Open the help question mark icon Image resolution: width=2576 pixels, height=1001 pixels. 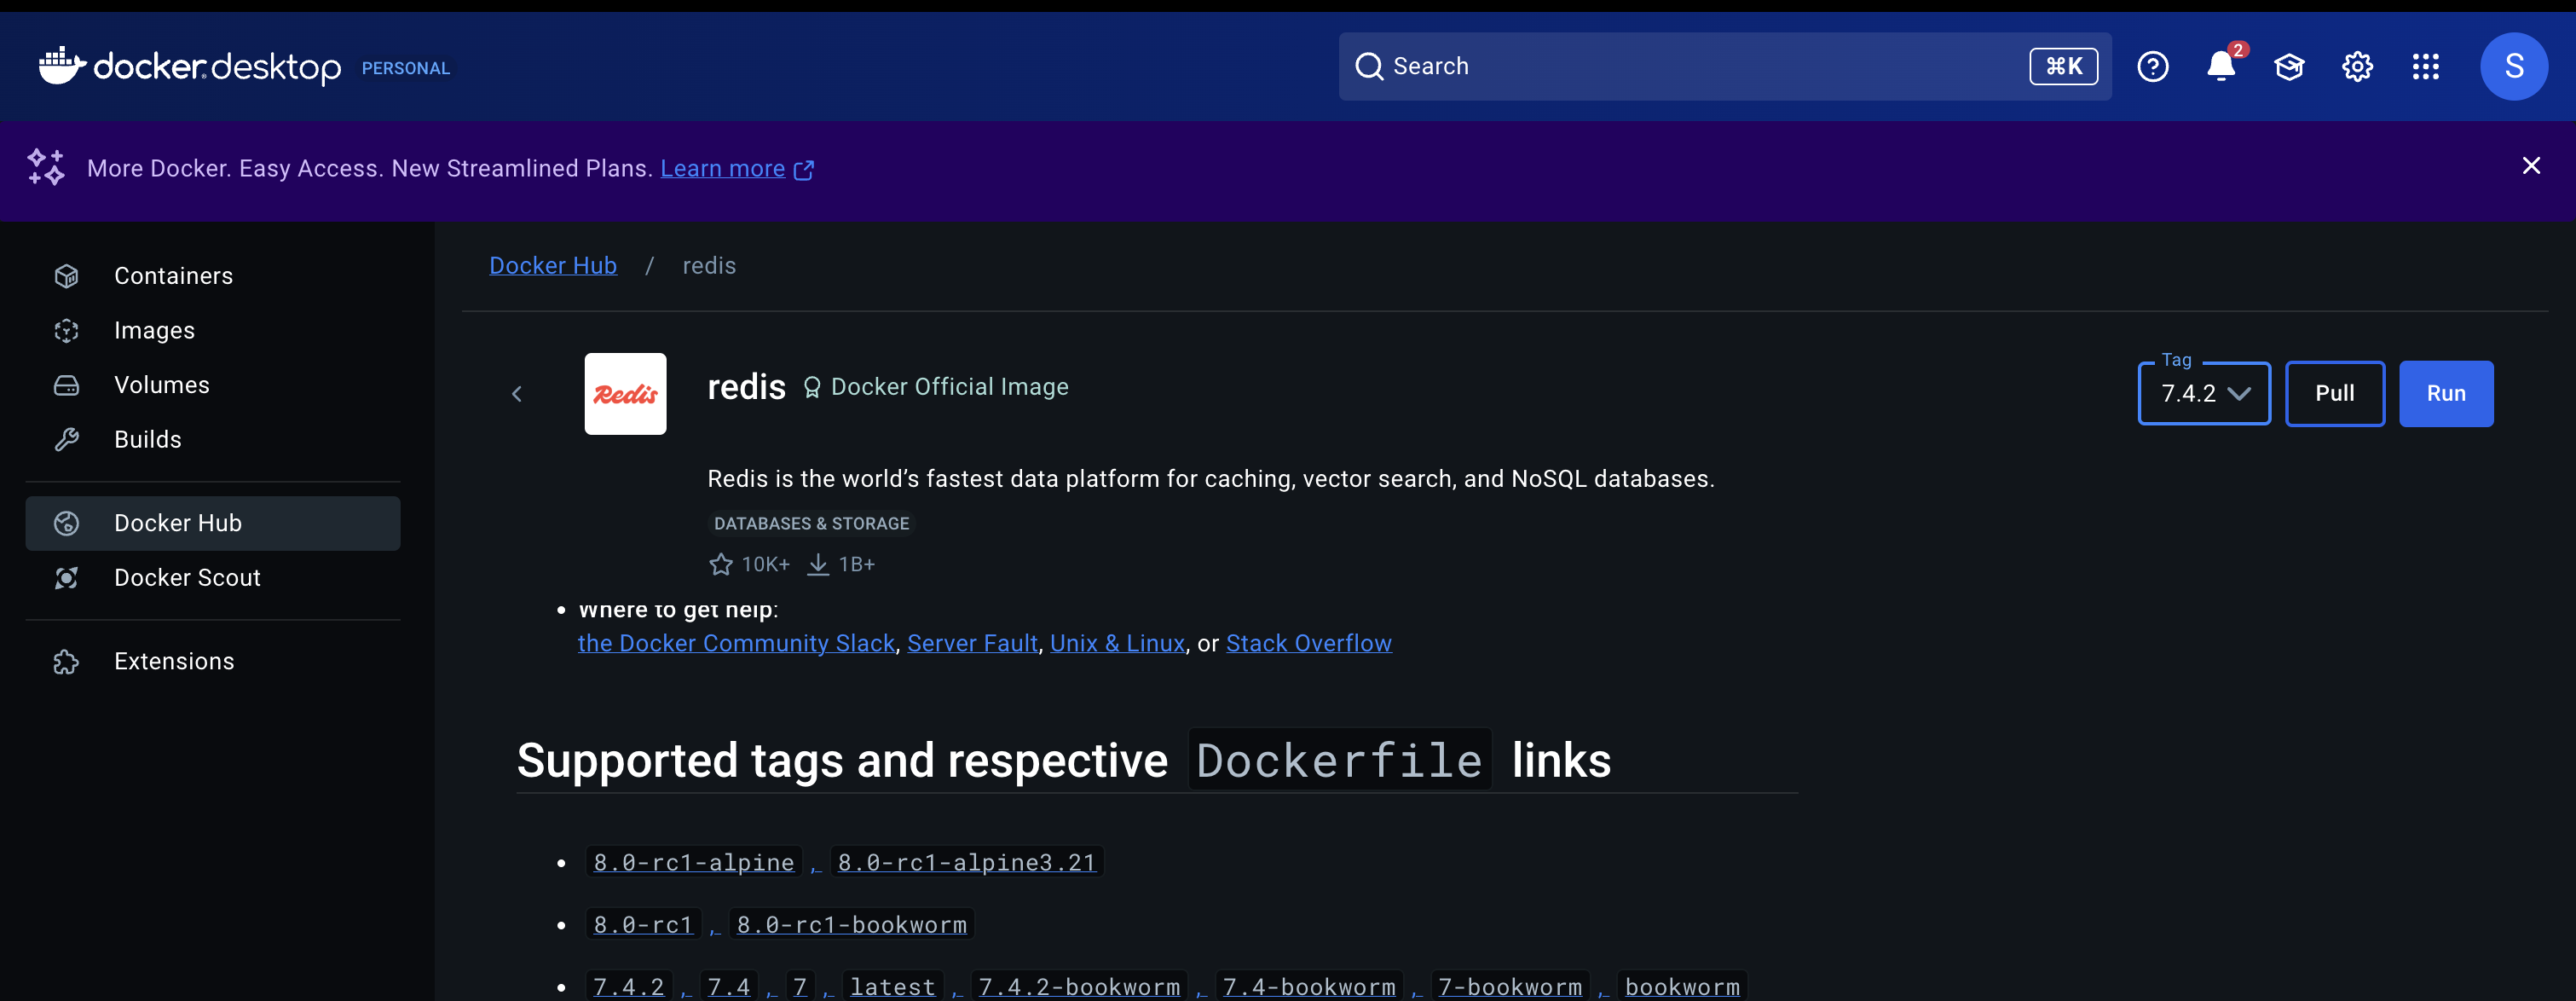pyautogui.click(x=2152, y=67)
